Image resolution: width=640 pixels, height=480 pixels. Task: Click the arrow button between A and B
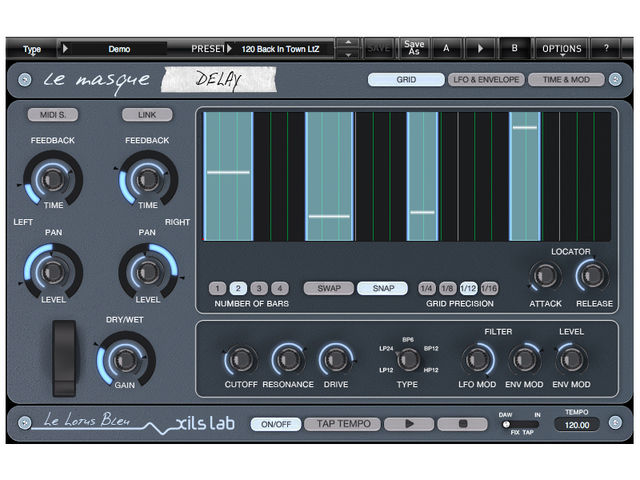[x=480, y=49]
